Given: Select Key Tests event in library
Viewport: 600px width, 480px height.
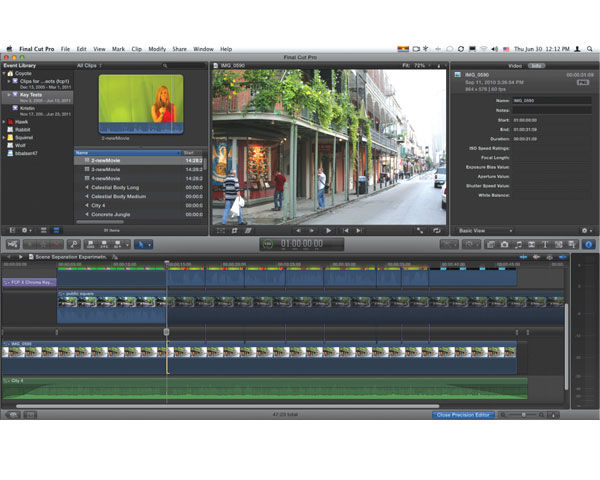Looking at the screenshot, I should coord(38,97).
